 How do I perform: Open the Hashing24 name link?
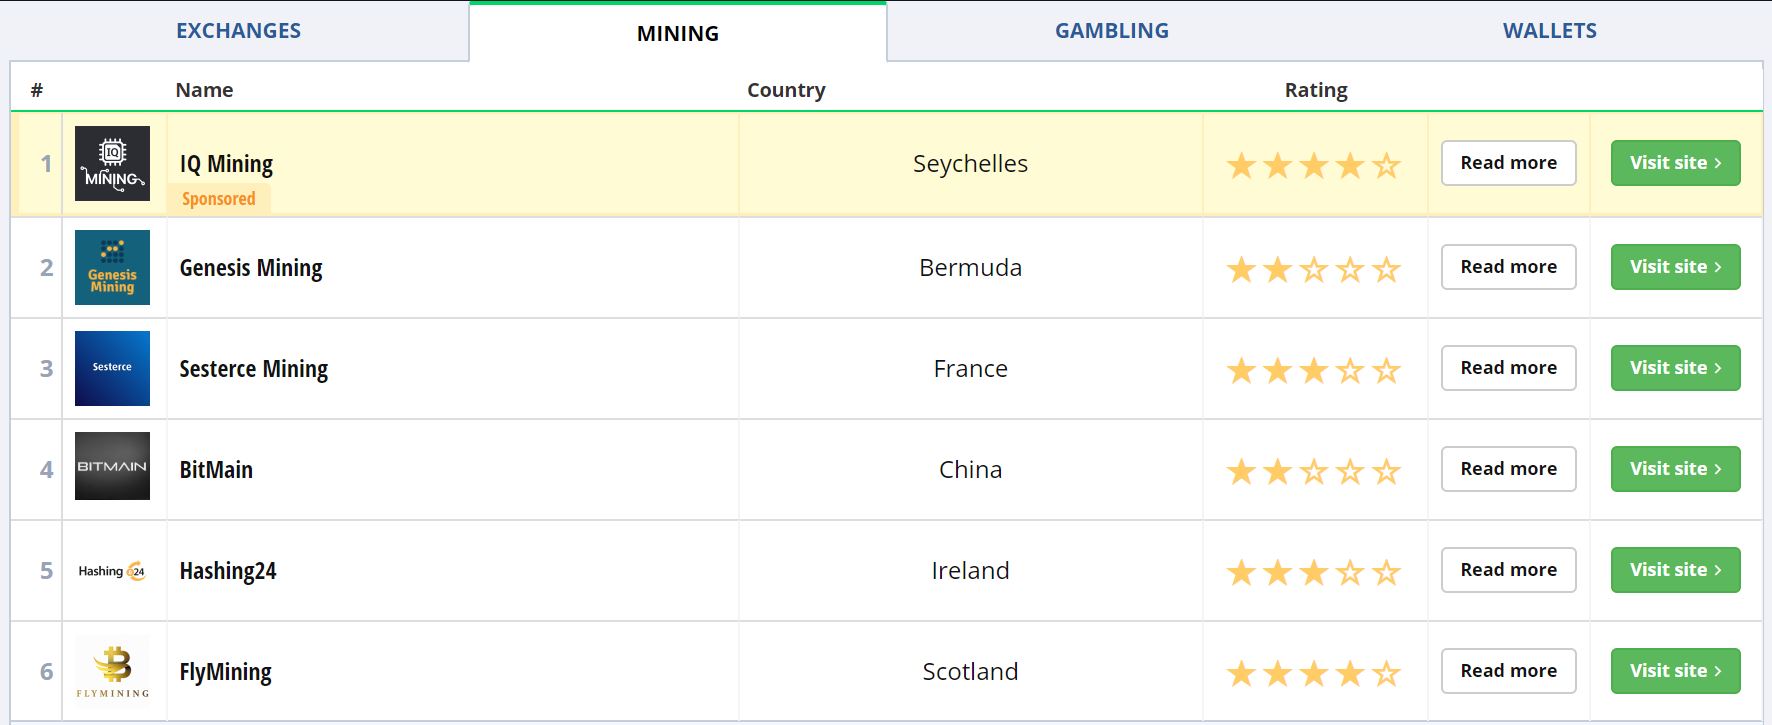pos(228,571)
